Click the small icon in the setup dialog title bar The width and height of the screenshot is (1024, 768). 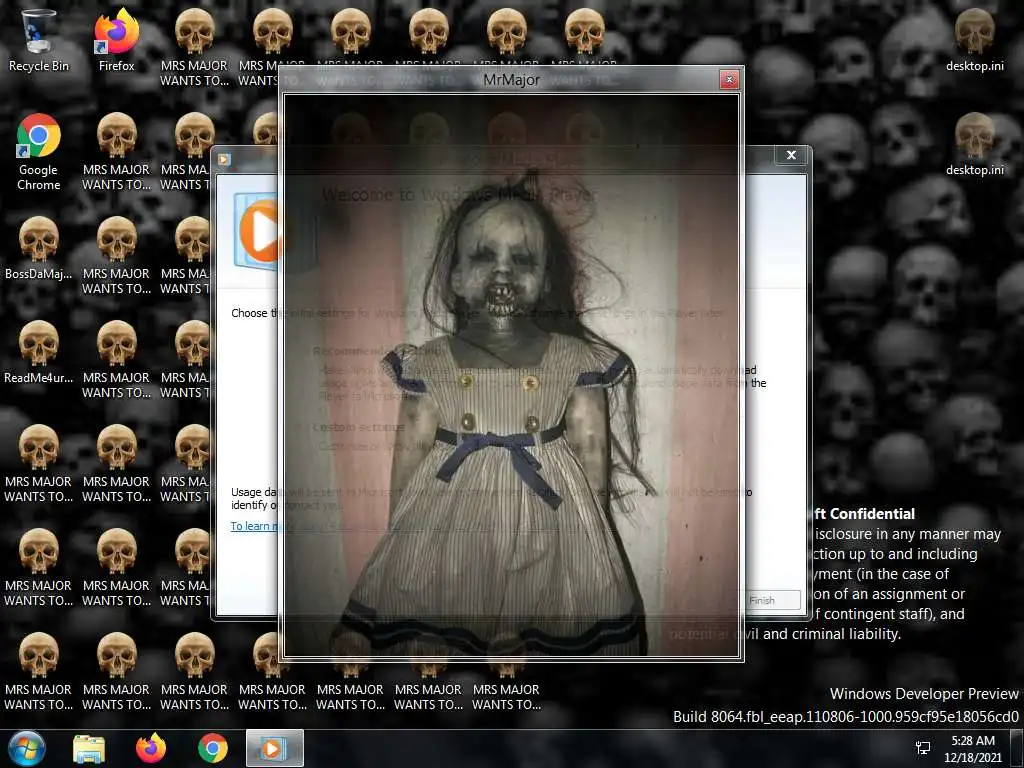[224, 159]
